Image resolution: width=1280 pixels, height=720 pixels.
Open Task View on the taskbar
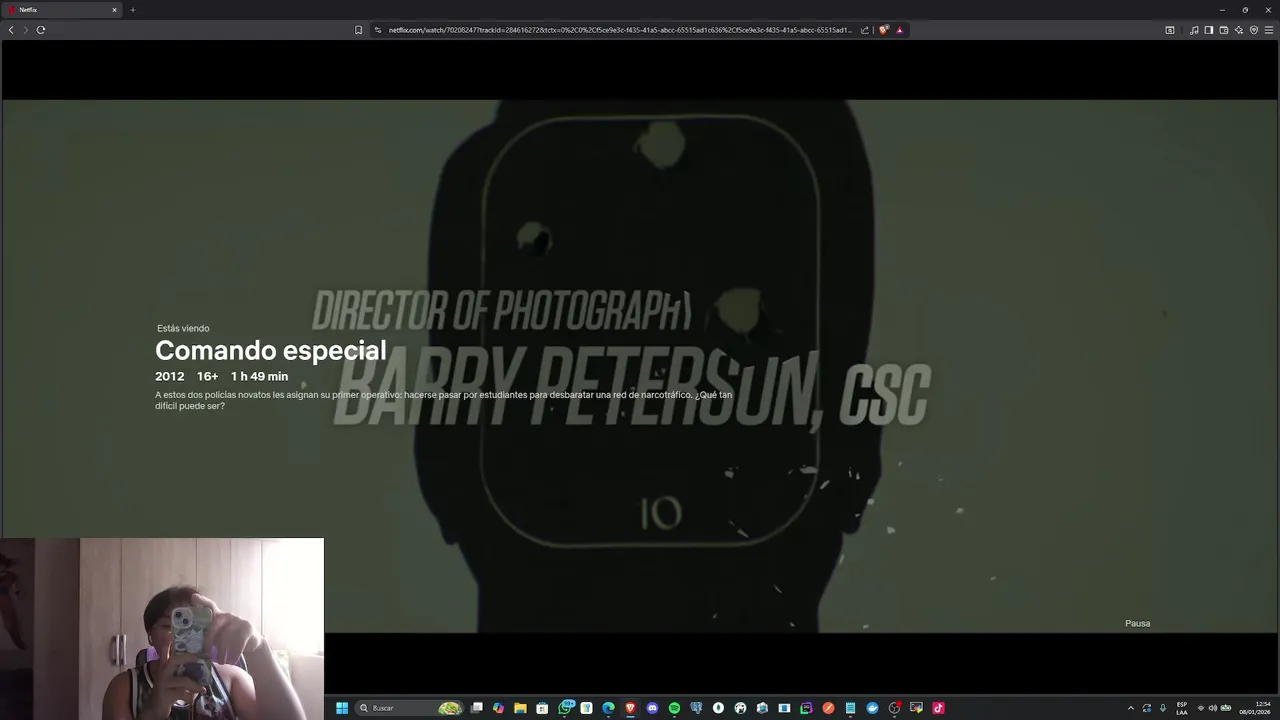click(477, 708)
